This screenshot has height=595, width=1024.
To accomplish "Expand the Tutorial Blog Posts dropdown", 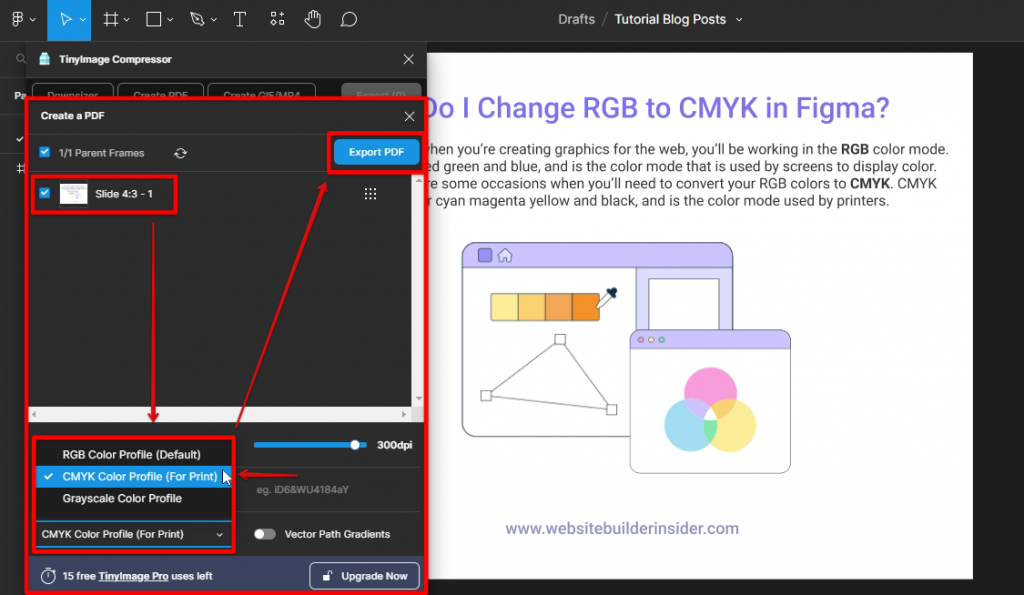I will coord(738,18).
